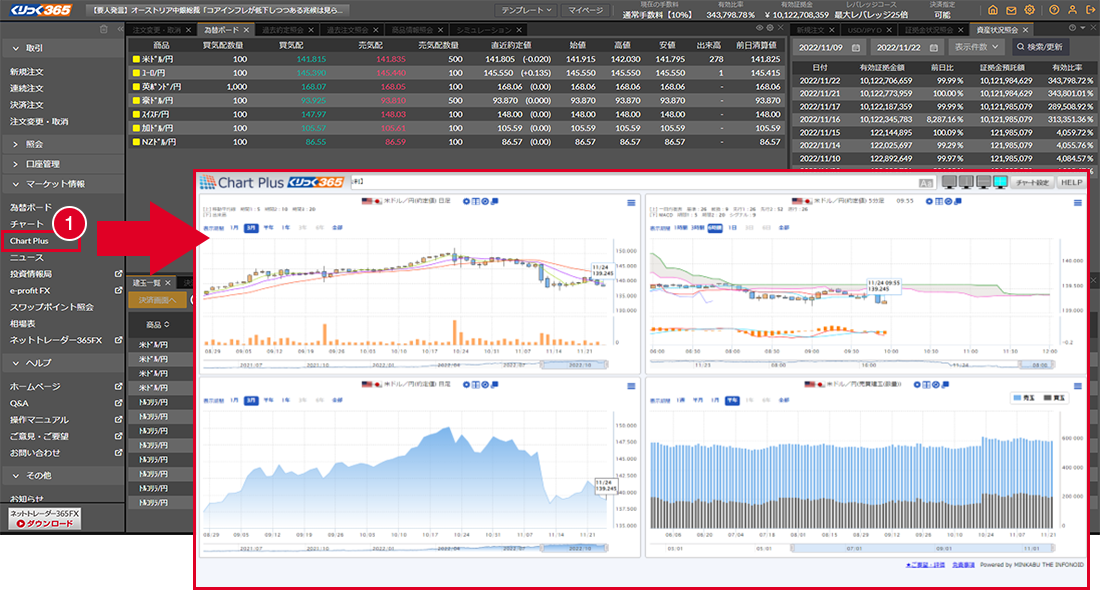The height and width of the screenshot is (600, 1100).
Task: Select the 3月 range on the daily candlestick chart
Action: (x=250, y=228)
